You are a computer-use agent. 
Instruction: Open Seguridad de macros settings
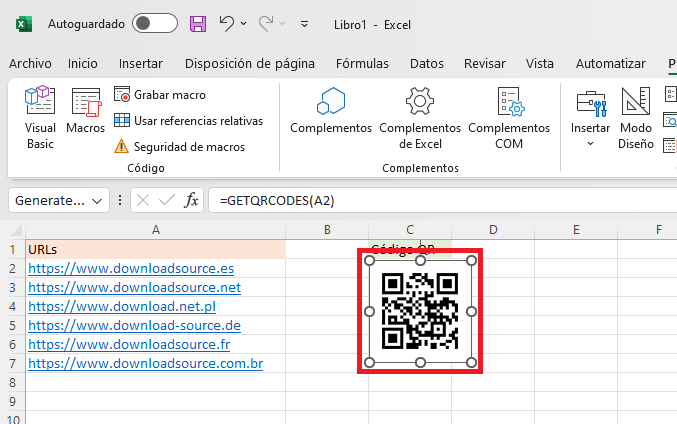point(179,146)
